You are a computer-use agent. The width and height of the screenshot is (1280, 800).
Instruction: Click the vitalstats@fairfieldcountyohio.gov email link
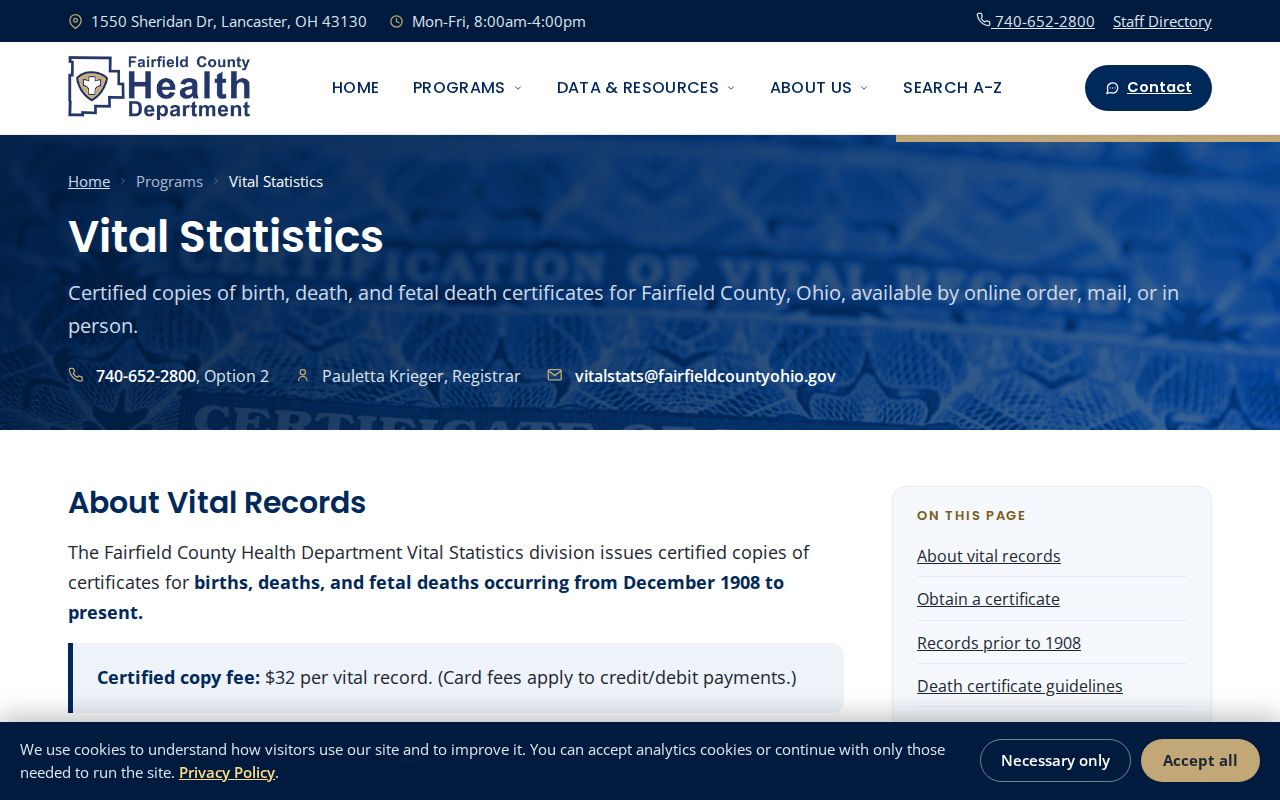[705, 376]
